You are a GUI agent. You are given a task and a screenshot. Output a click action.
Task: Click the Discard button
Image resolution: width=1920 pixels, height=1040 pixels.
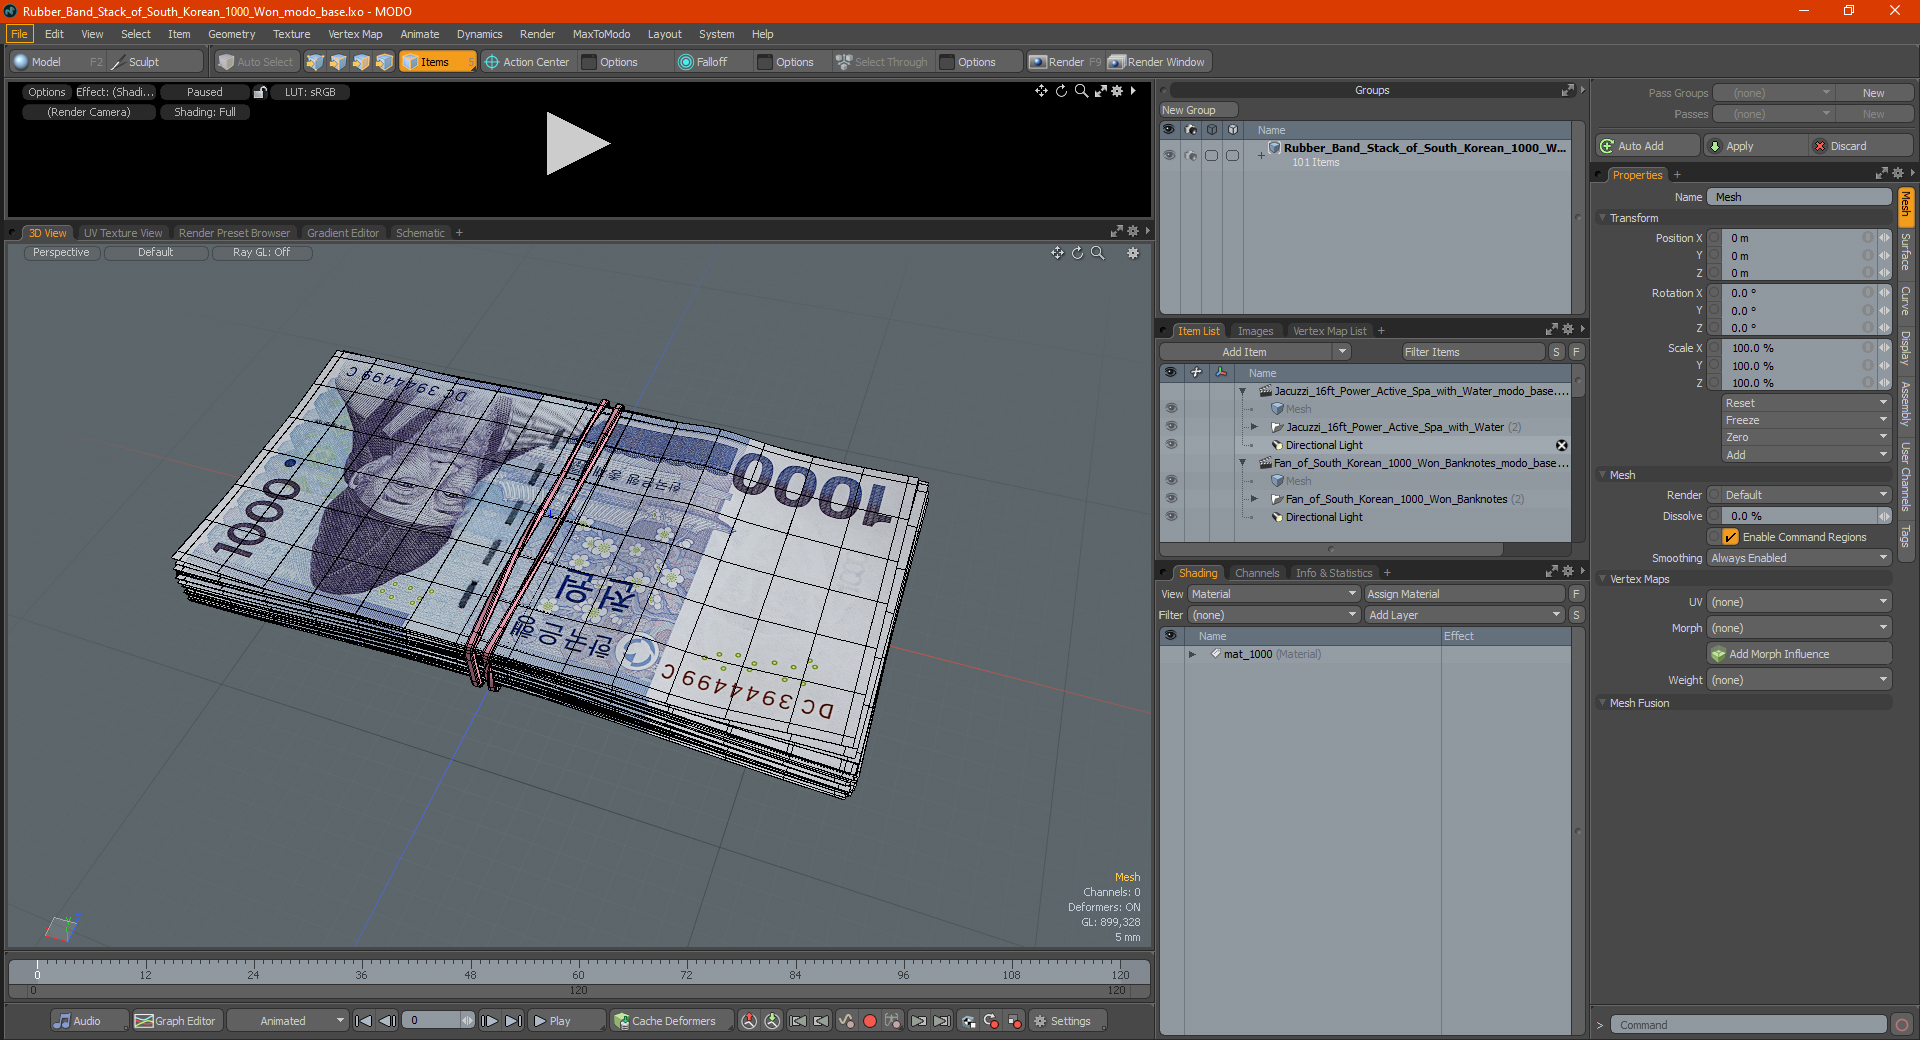point(1861,146)
